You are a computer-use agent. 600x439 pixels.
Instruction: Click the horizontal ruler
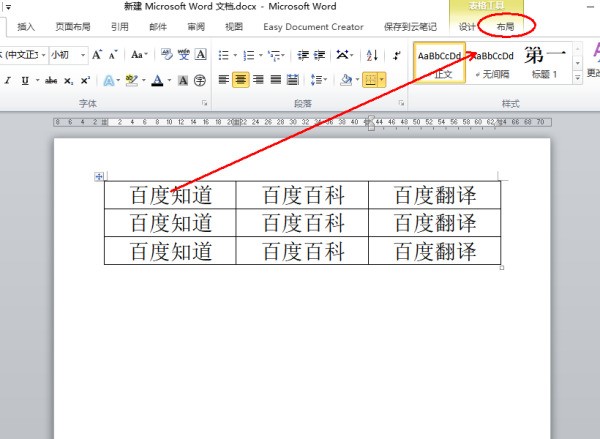point(302,122)
